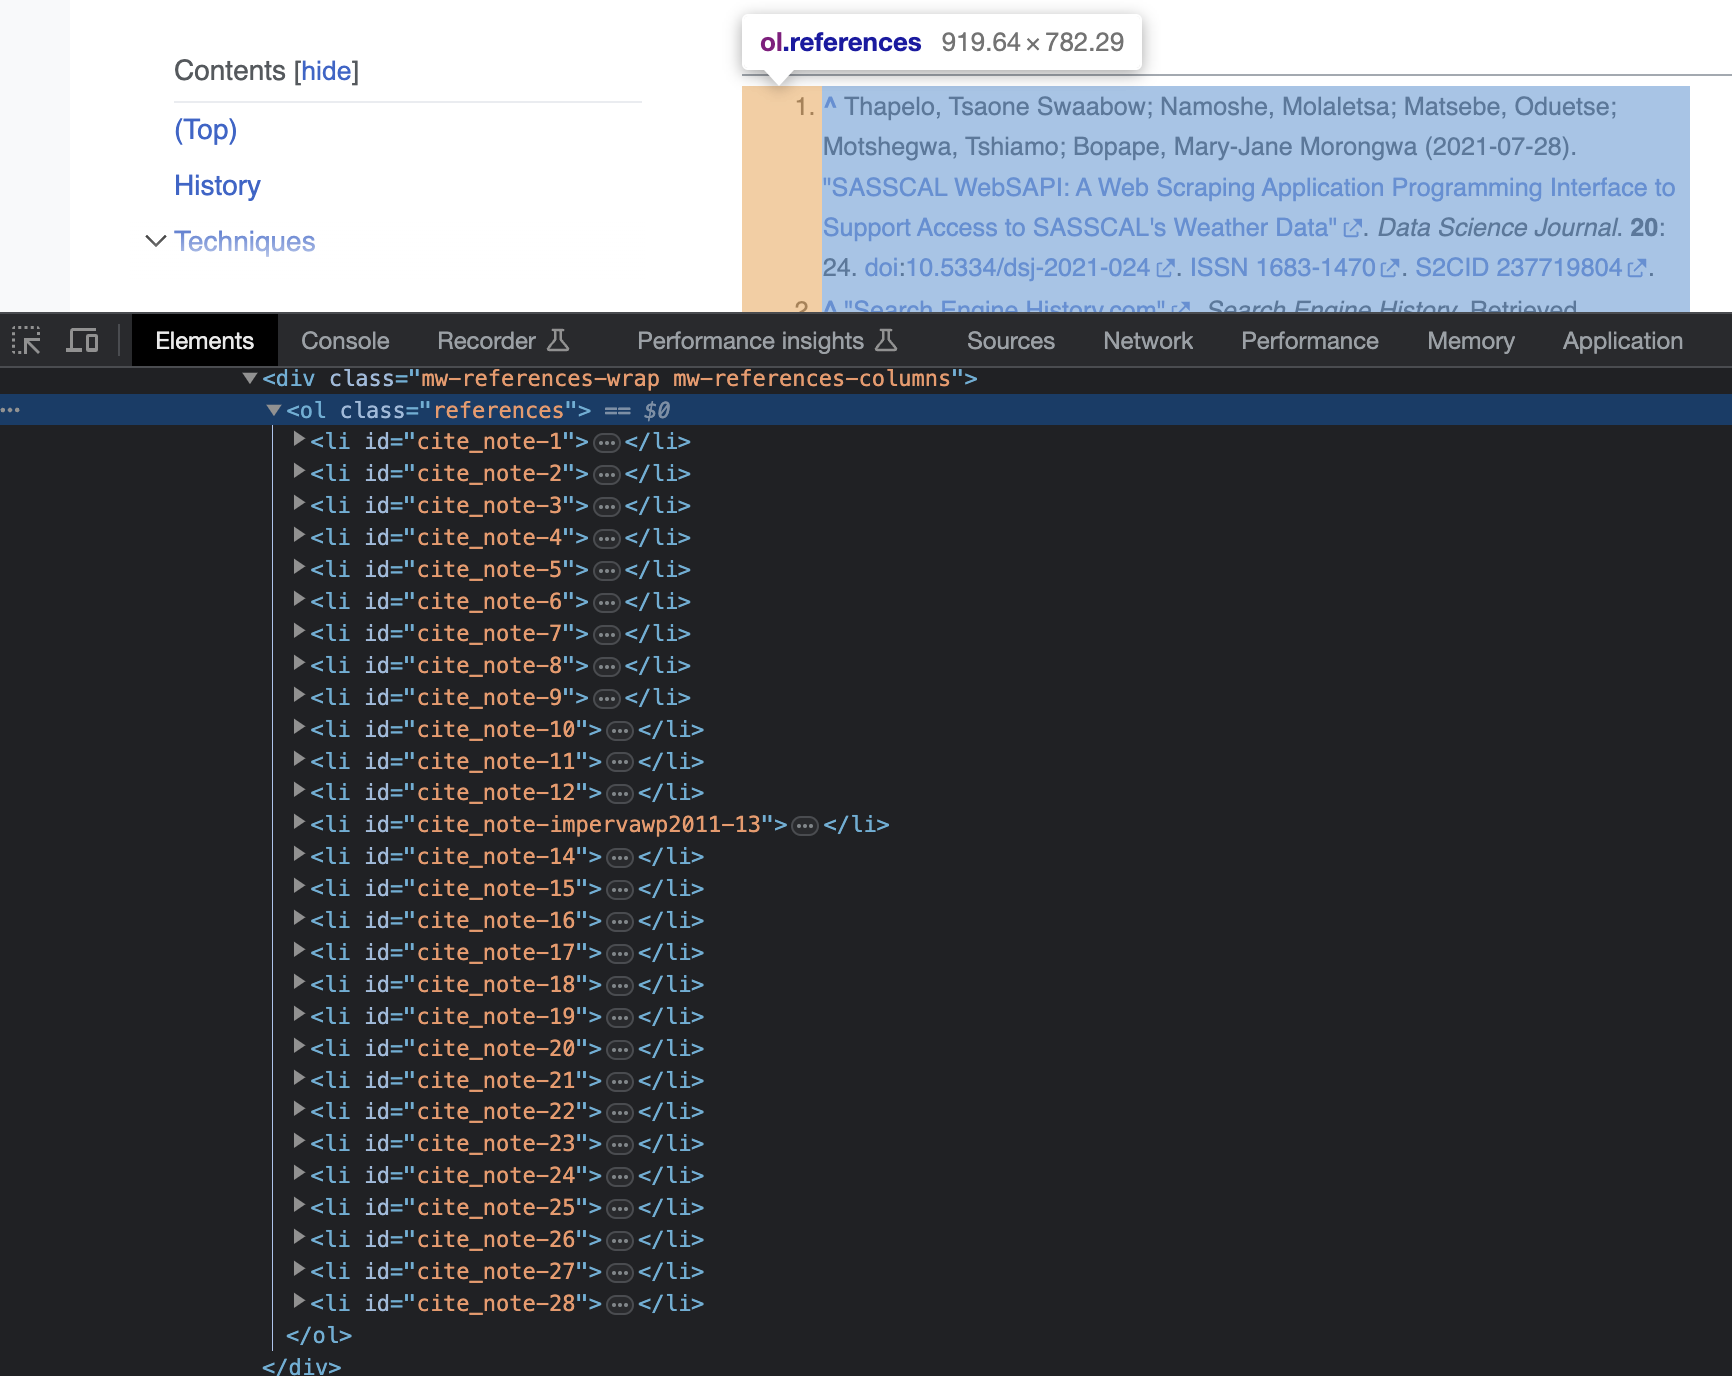Image resolution: width=1732 pixels, height=1376 pixels.
Task: Click the hide link next to Contents
Action: point(326,71)
